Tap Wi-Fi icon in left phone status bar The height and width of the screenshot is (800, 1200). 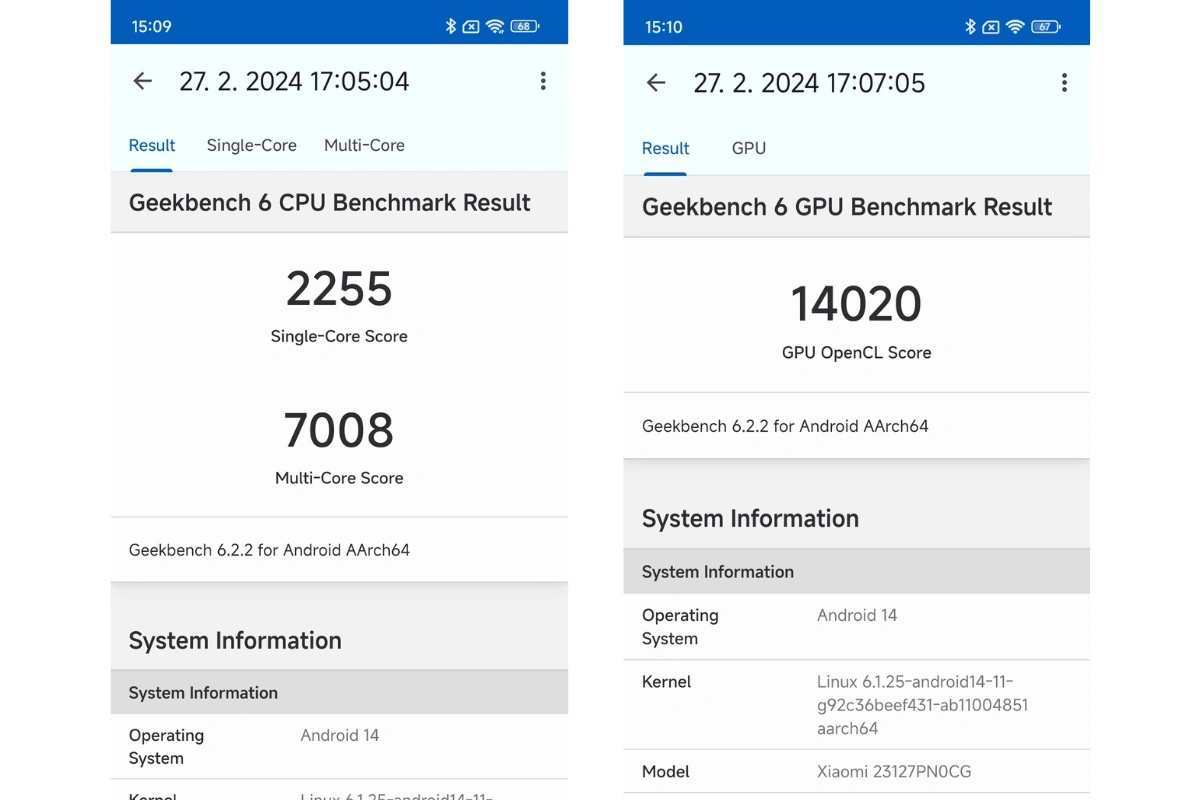coord(495,27)
